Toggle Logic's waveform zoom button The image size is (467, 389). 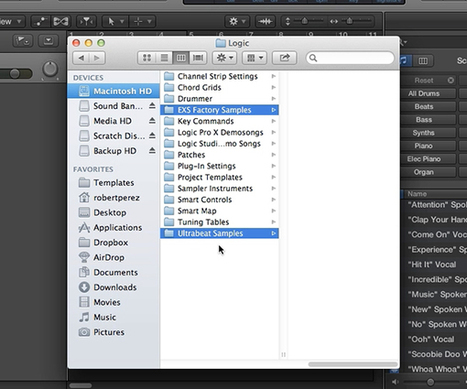pos(265,22)
